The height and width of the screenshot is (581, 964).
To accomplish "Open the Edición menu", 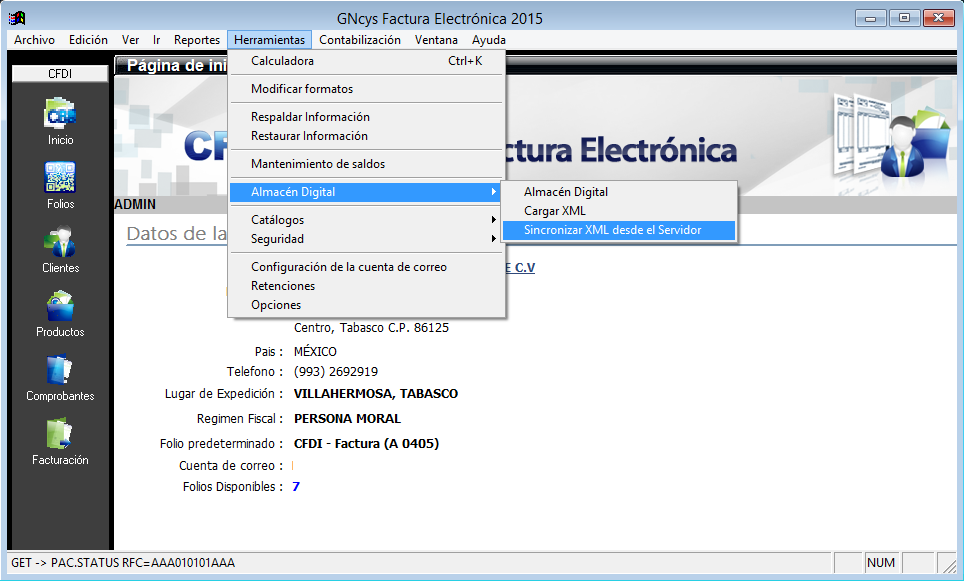I will pyautogui.click(x=88, y=40).
